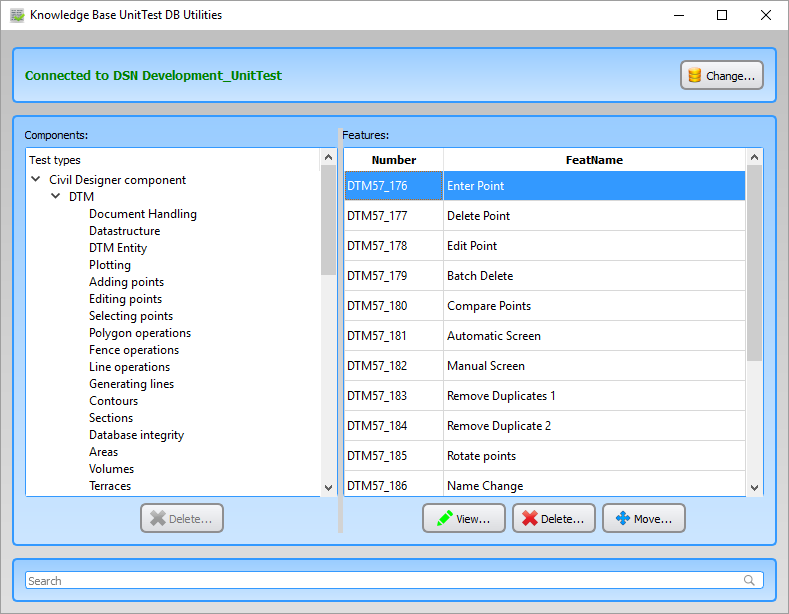Select the Batch Delete feature
The width and height of the screenshot is (789, 614).
click(x=544, y=276)
